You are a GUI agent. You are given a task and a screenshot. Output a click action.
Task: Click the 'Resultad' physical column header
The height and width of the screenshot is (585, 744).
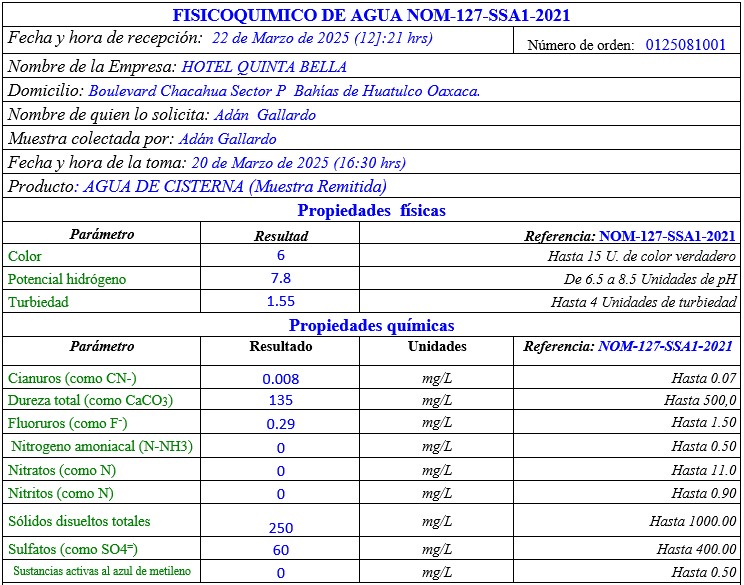(281, 236)
